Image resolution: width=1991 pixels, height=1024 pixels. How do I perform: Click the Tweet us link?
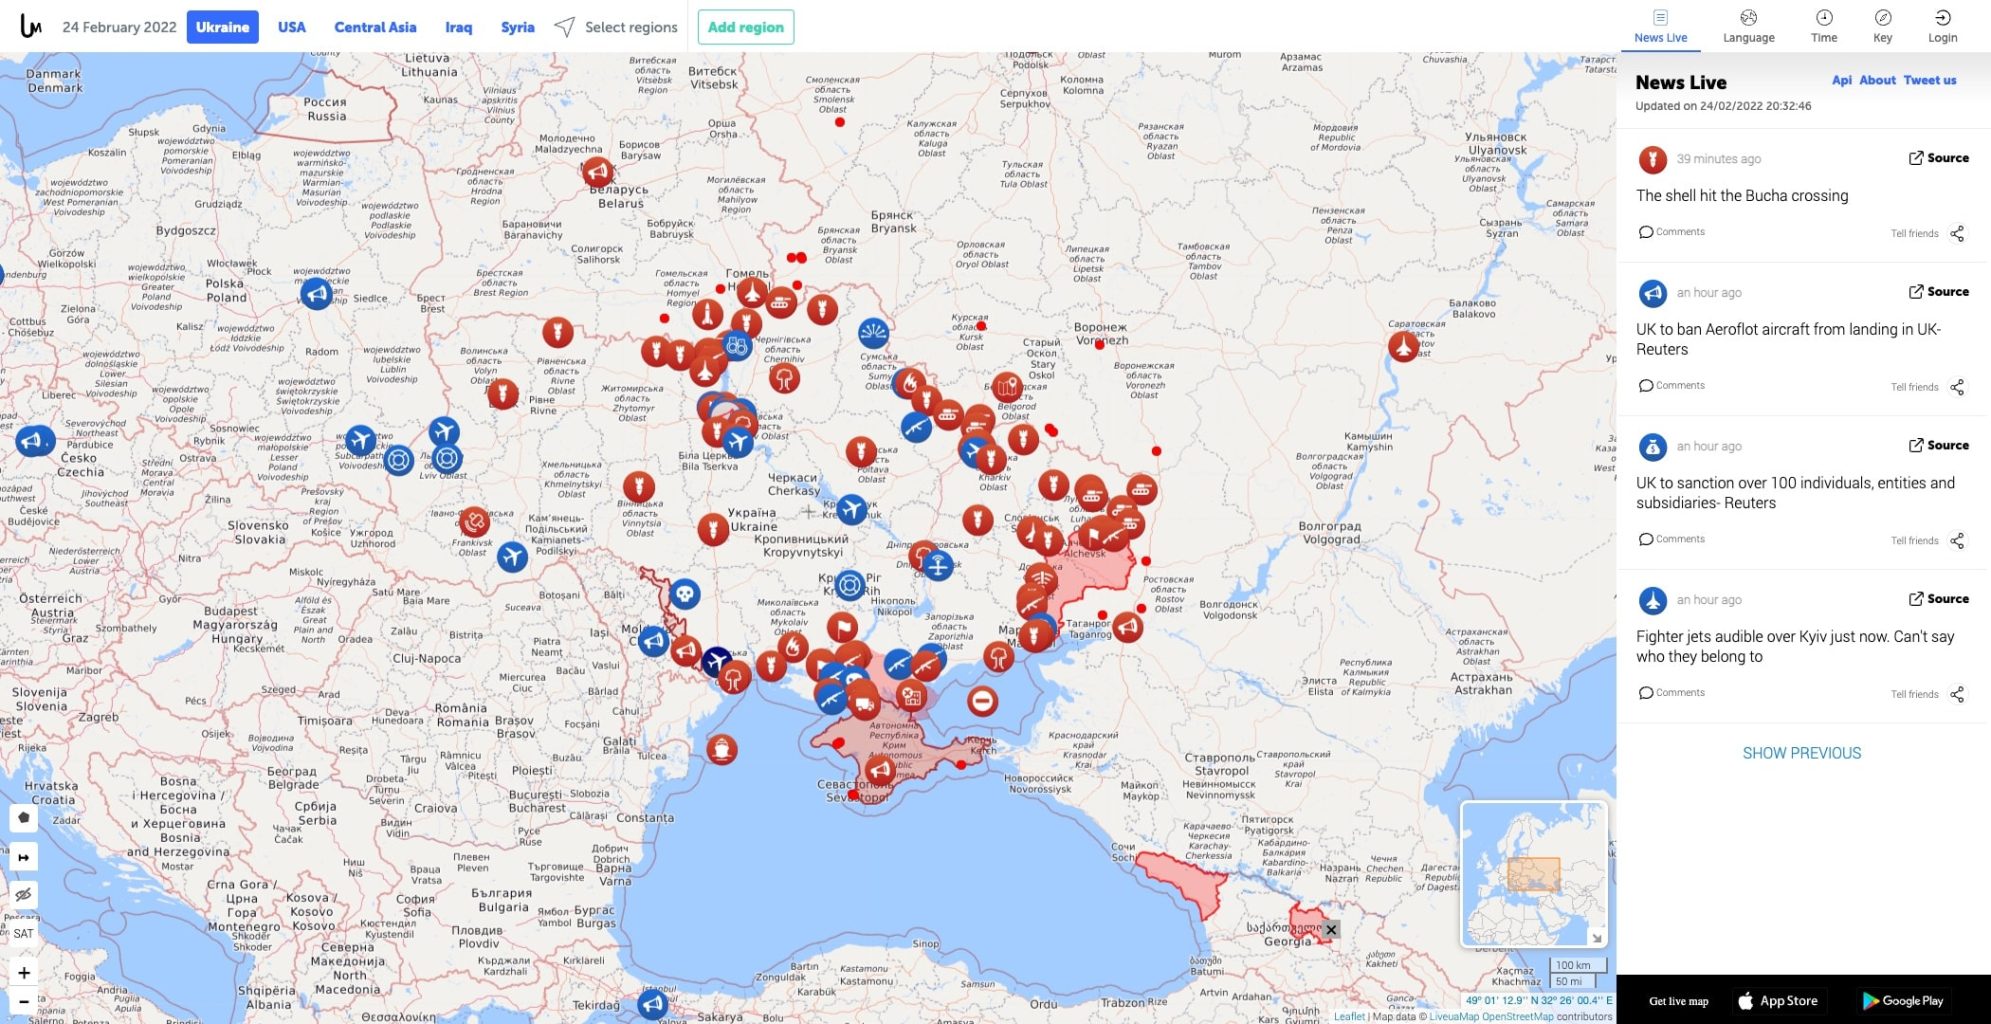pos(1929,80)
